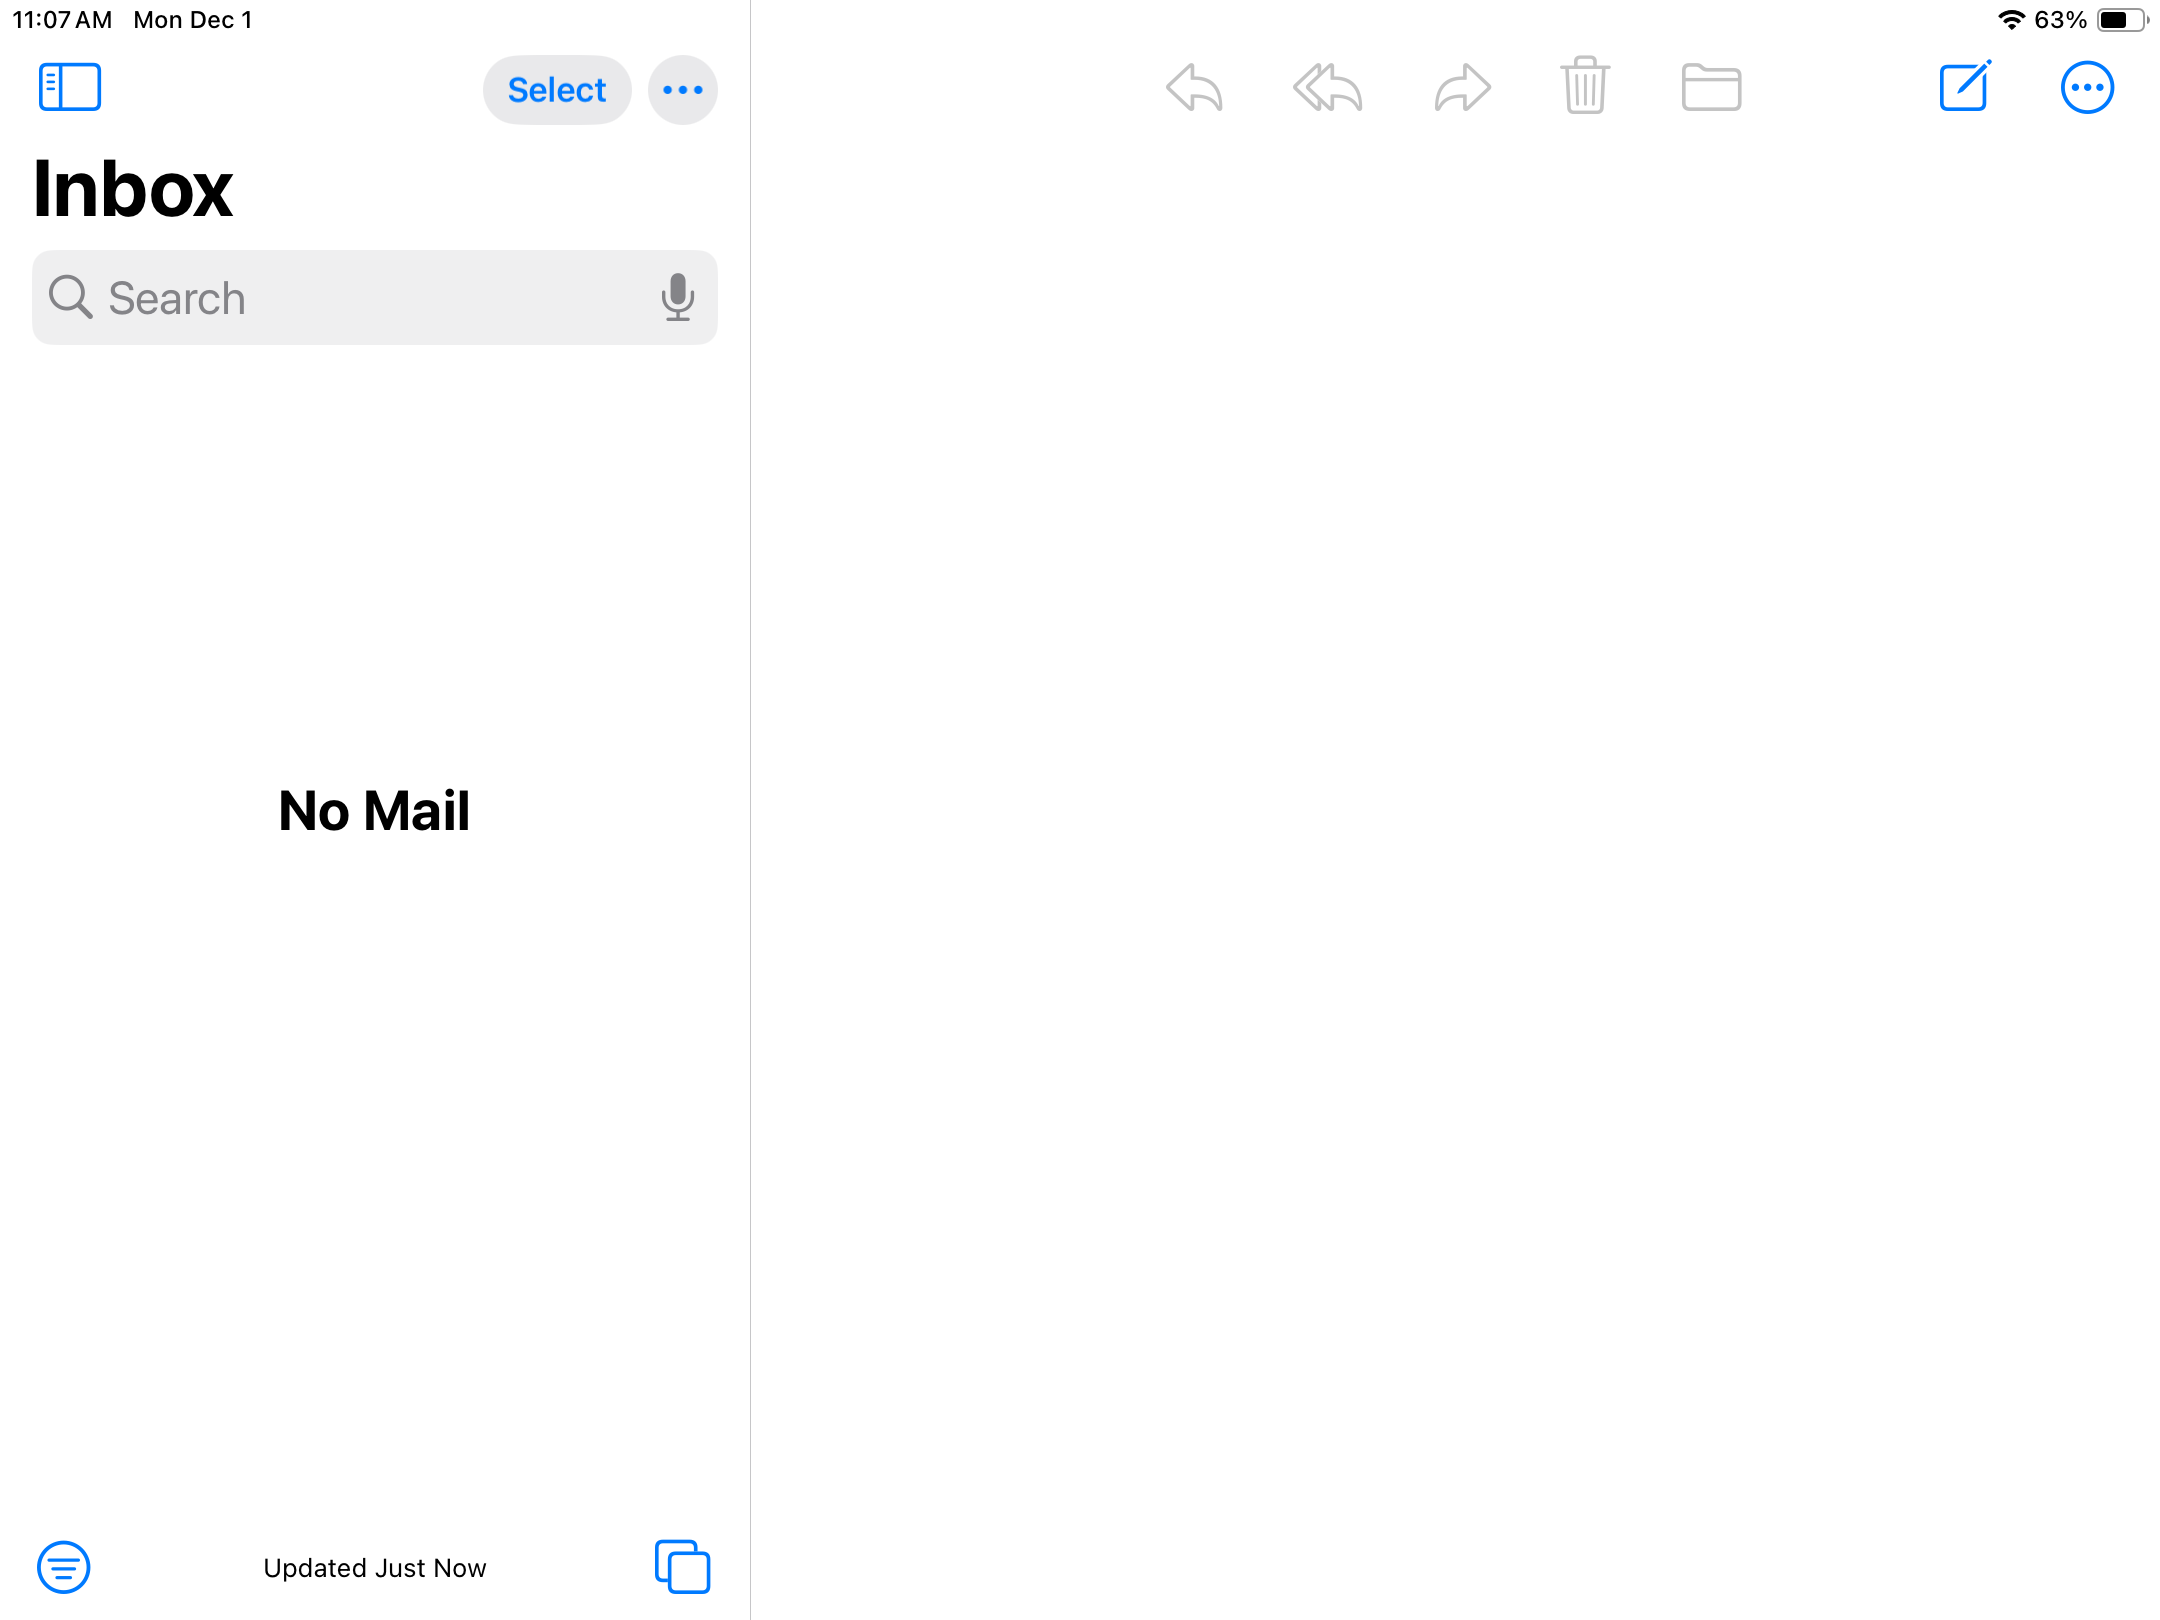Image resolution: width=2160 pixels, height=1620 pixels.
Task: Click the Reply arrow icon
Action: pyautogui.click(x=1194, y=88)
